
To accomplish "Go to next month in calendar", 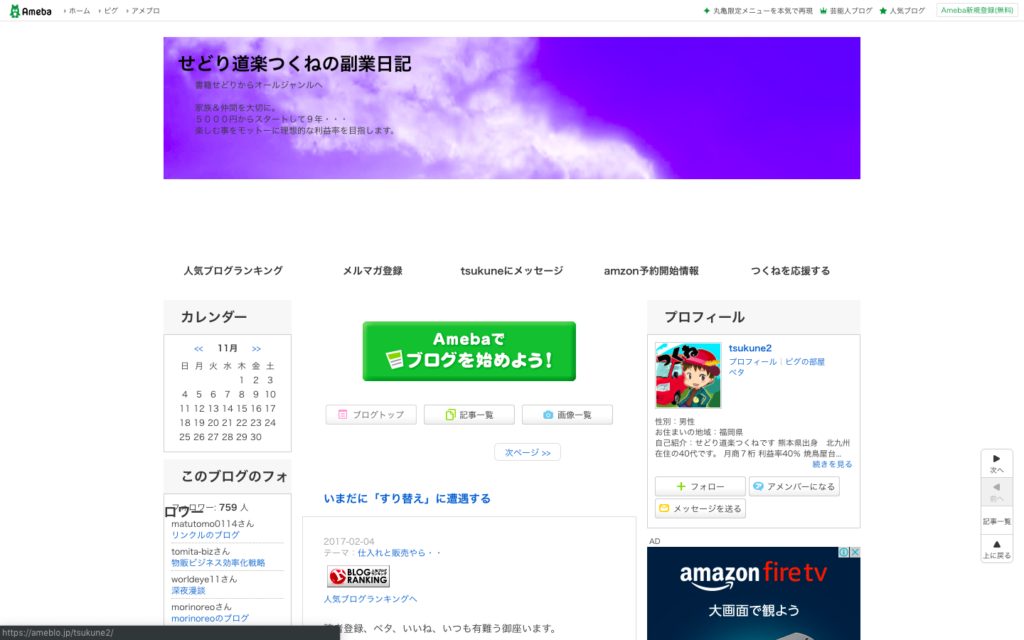I will [257, 349].
